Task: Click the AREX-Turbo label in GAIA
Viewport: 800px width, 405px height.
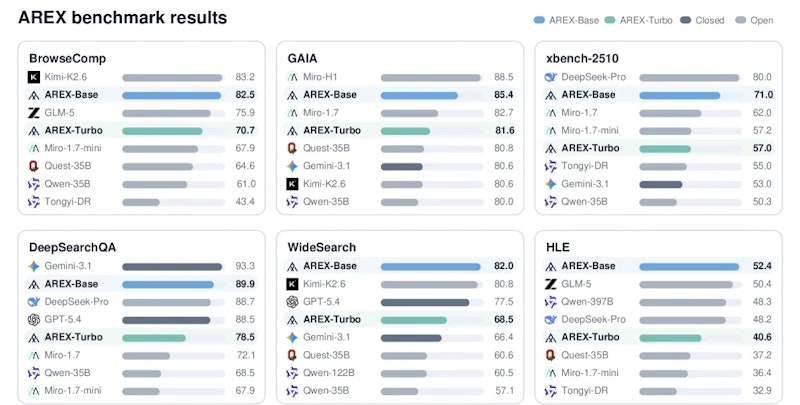Action: point(332,131)
